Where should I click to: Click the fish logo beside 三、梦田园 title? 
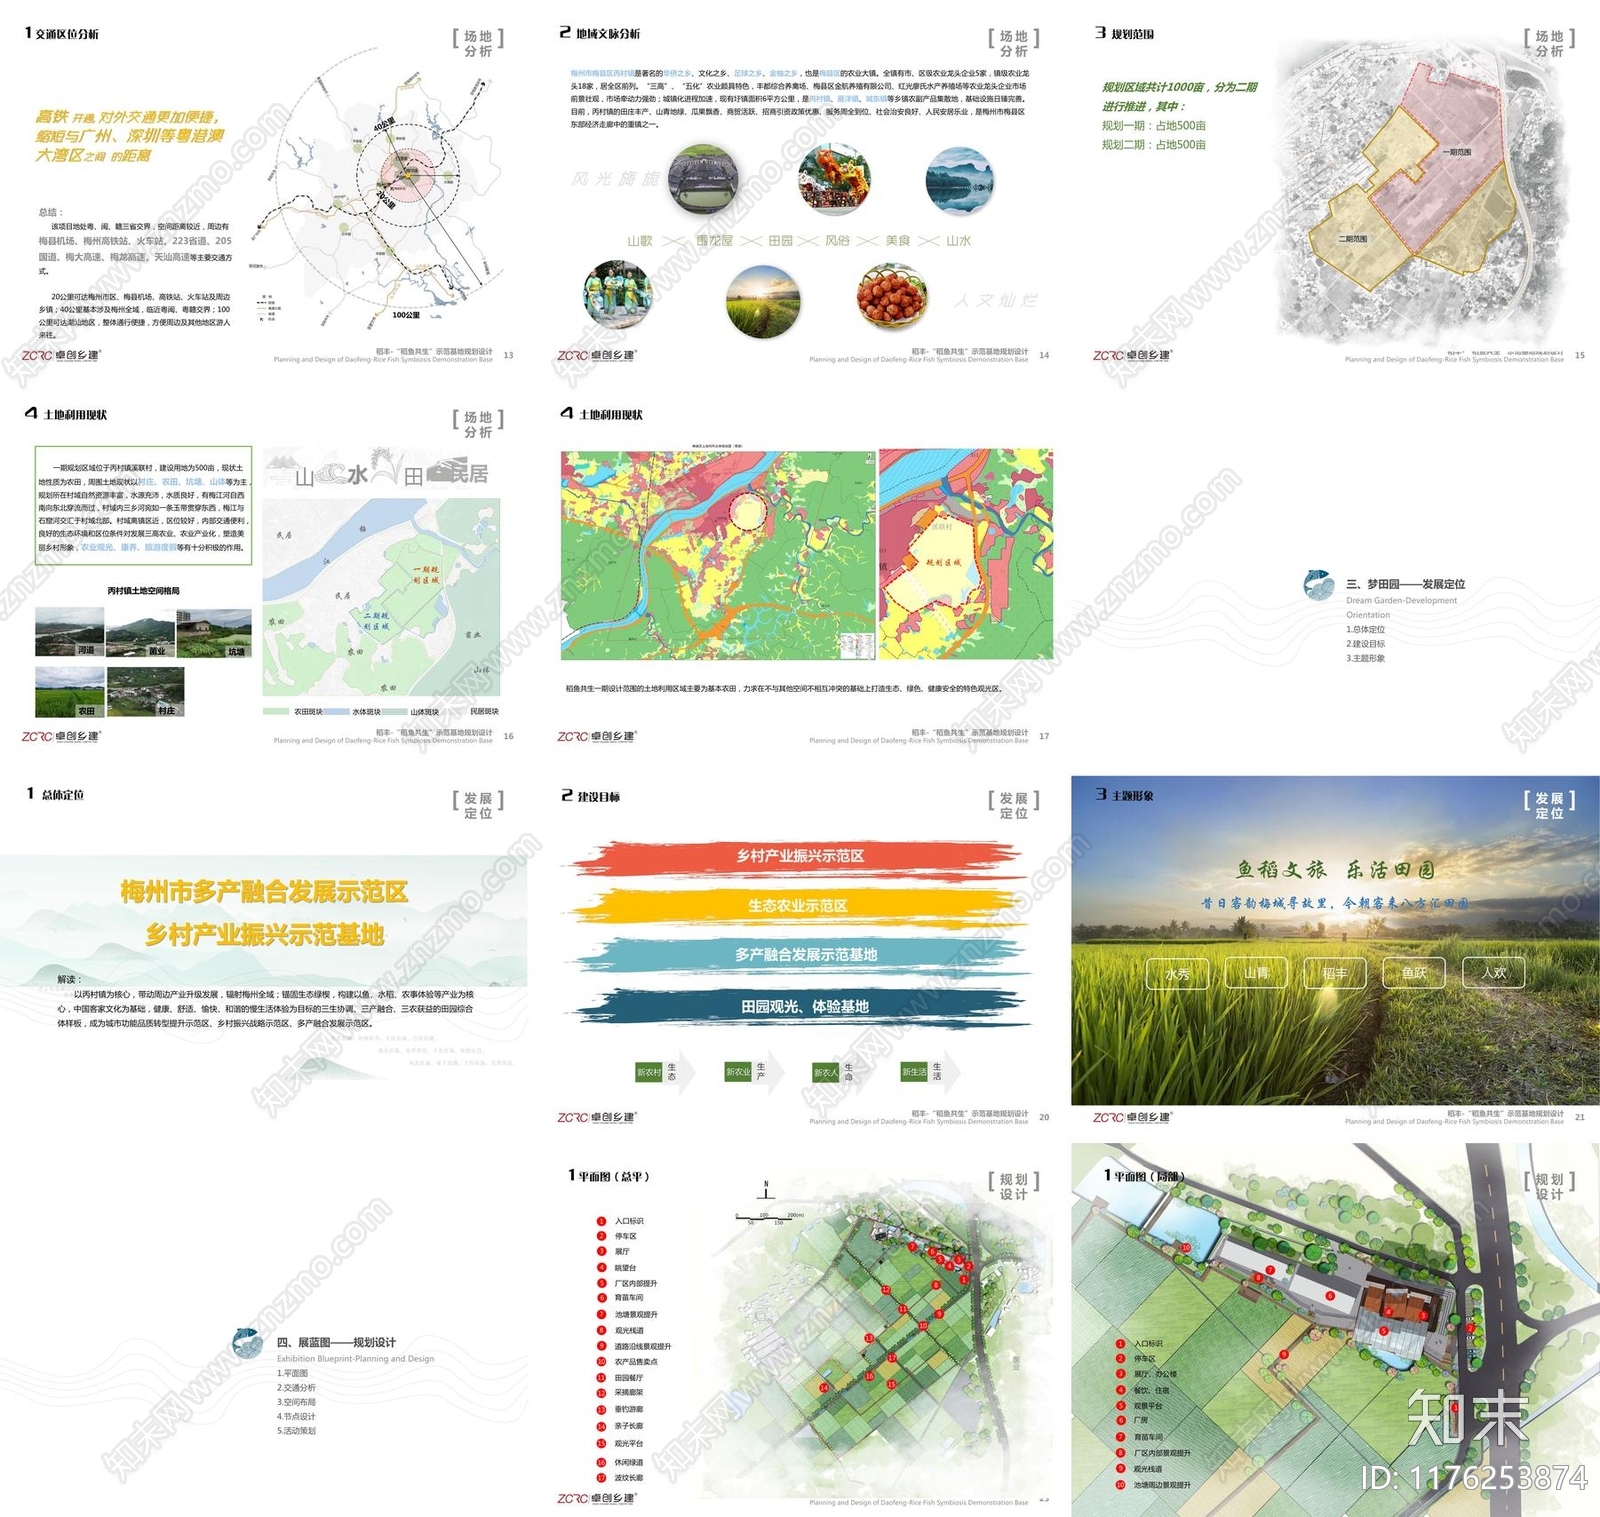(x=1319, y=584)
